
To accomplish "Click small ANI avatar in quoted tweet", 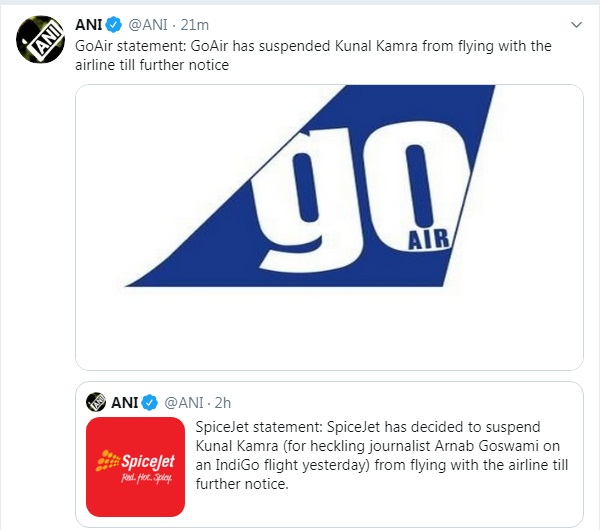I will click(96, 402).
